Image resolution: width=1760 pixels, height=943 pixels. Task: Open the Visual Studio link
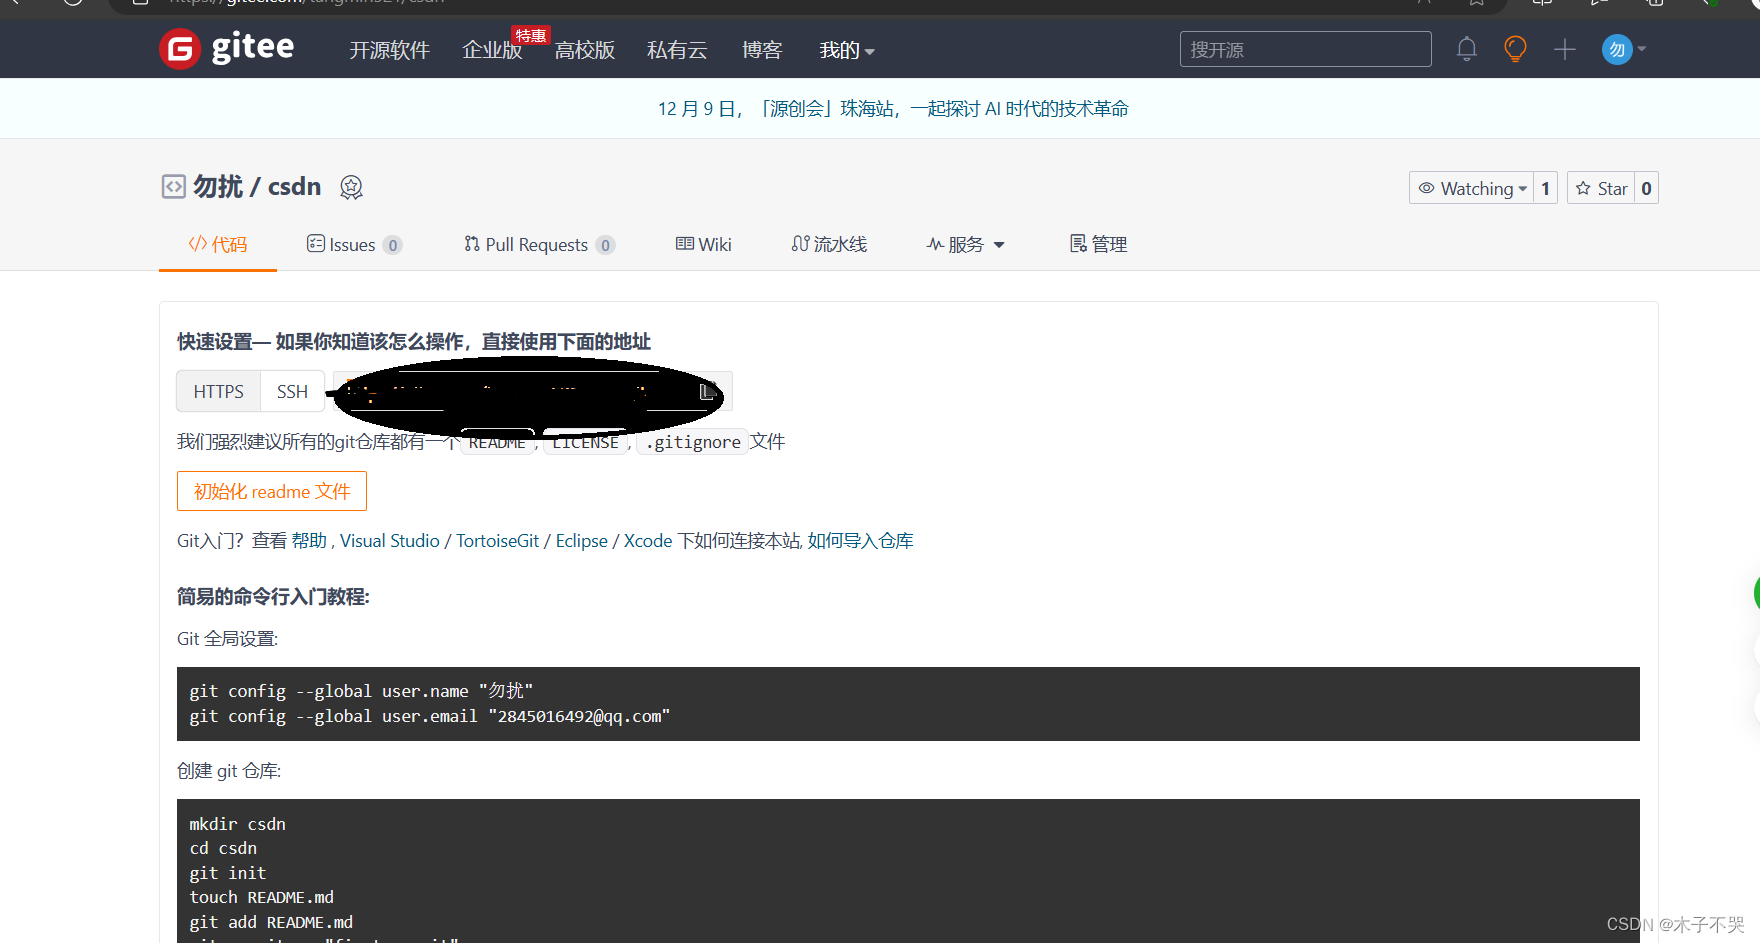(390, 540)
